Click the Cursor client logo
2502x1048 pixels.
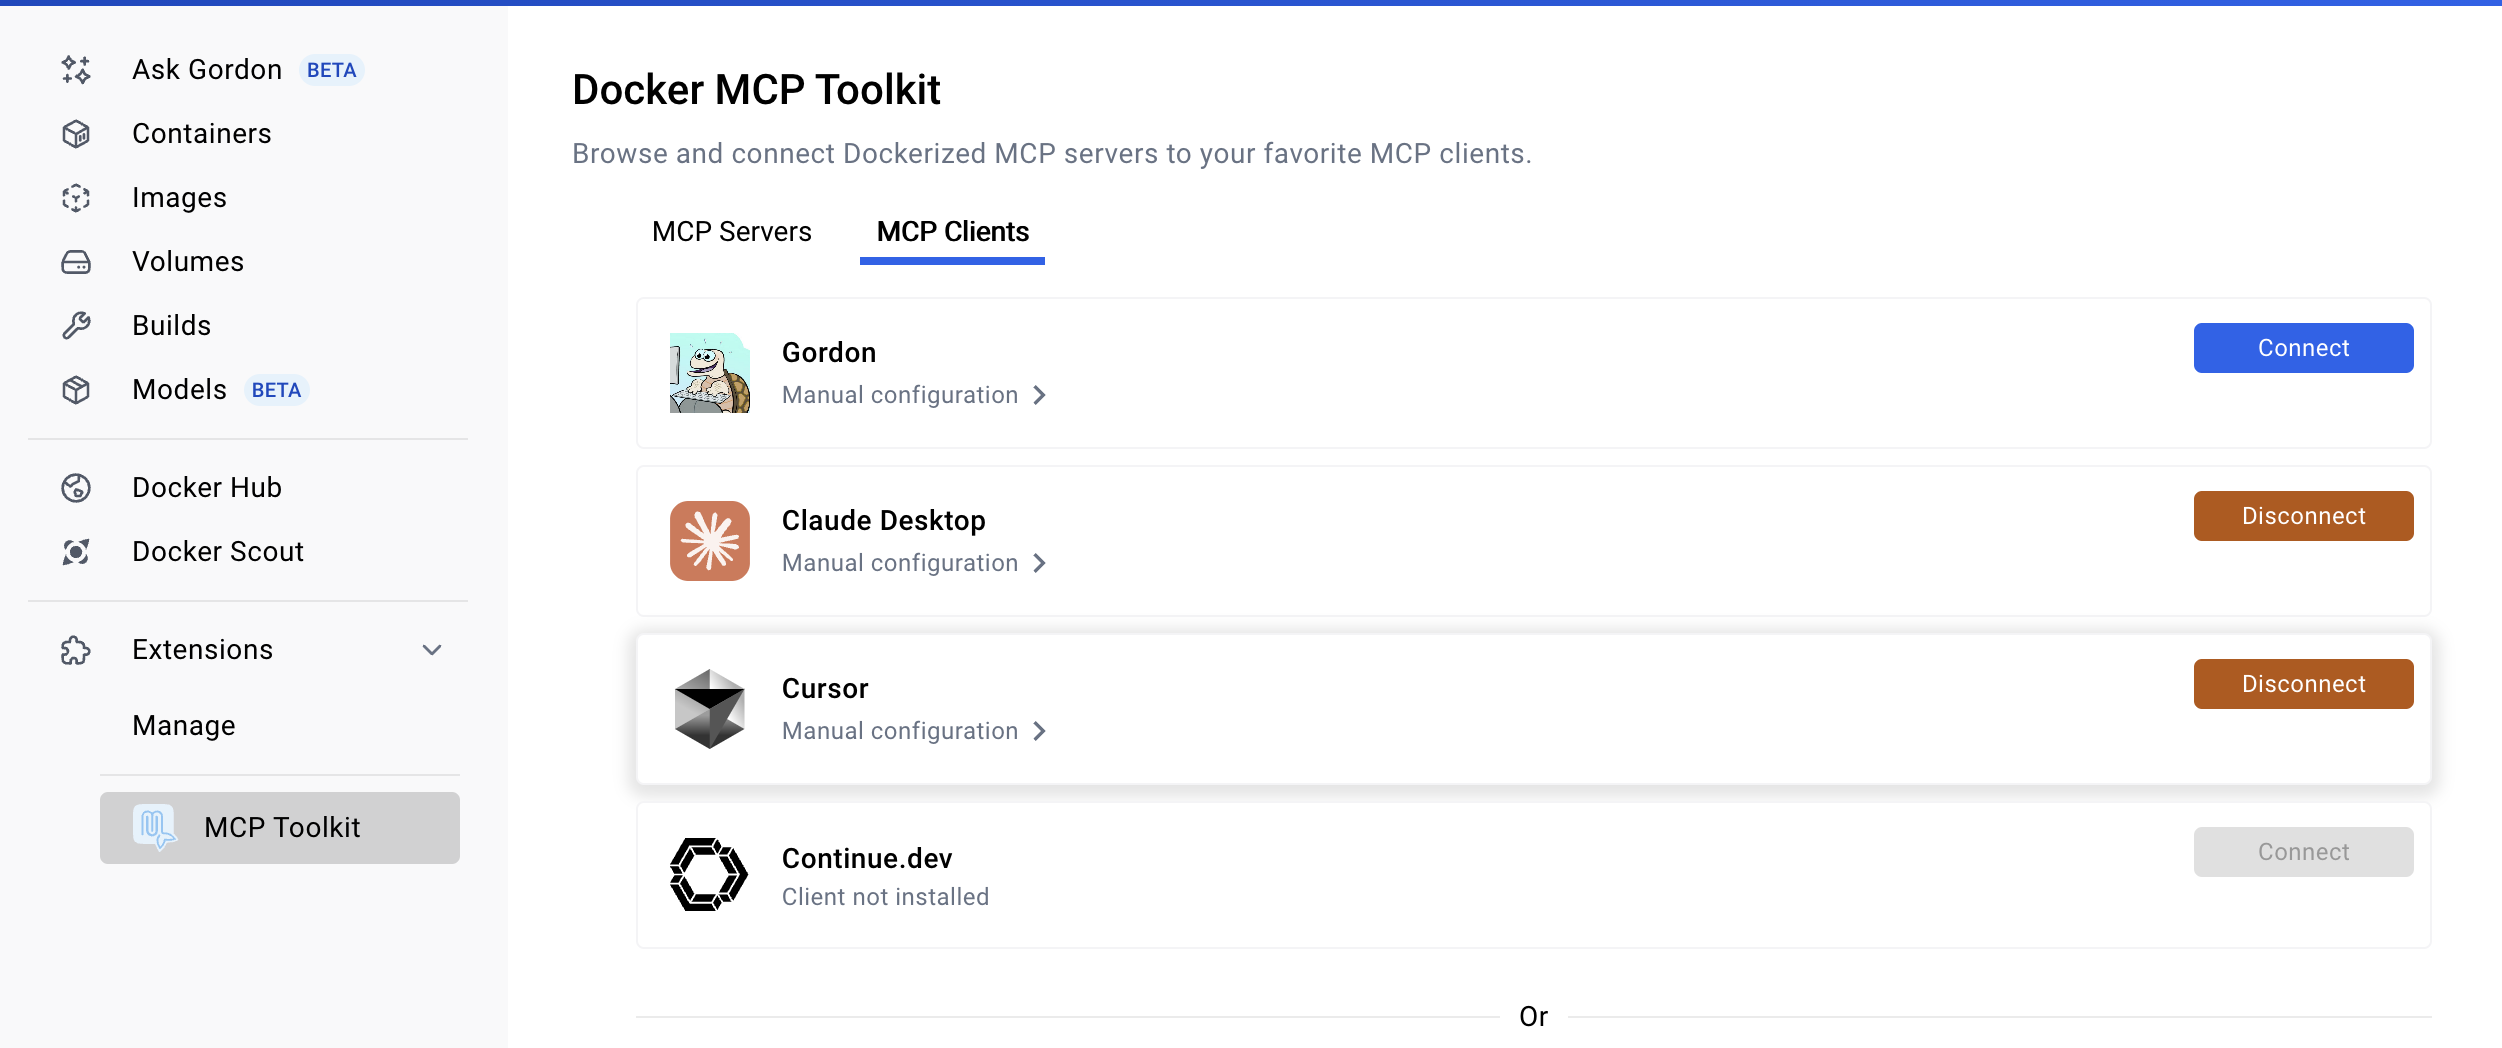(x=709, y=708)
